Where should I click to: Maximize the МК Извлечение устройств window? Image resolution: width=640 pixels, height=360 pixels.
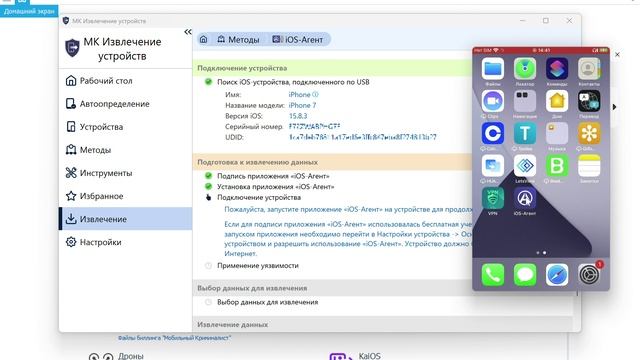point(546,20)
